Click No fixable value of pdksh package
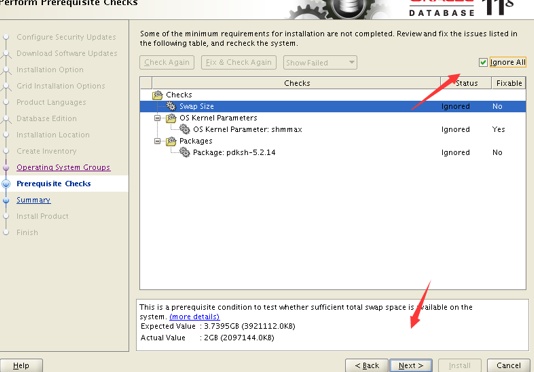Image resolution: width=534 pixels, height=372 pixels. [x=497, y=152]
